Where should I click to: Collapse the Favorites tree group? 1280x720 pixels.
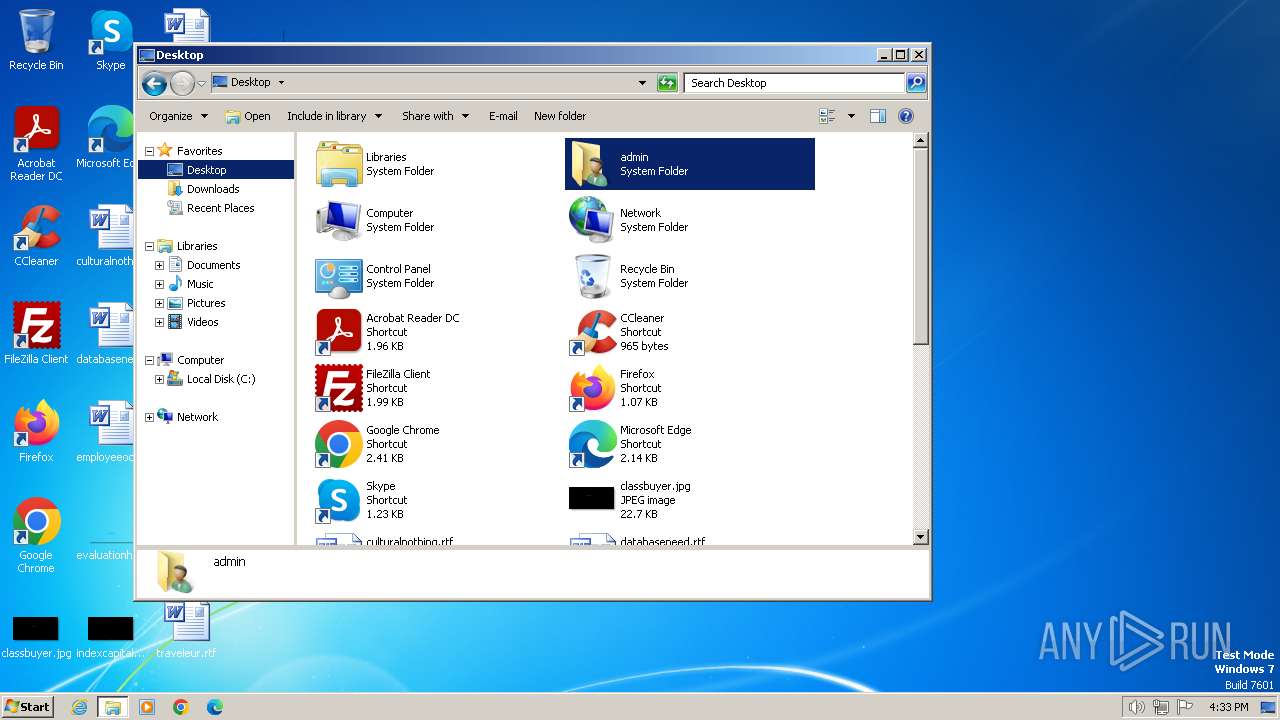click(149, 151)
